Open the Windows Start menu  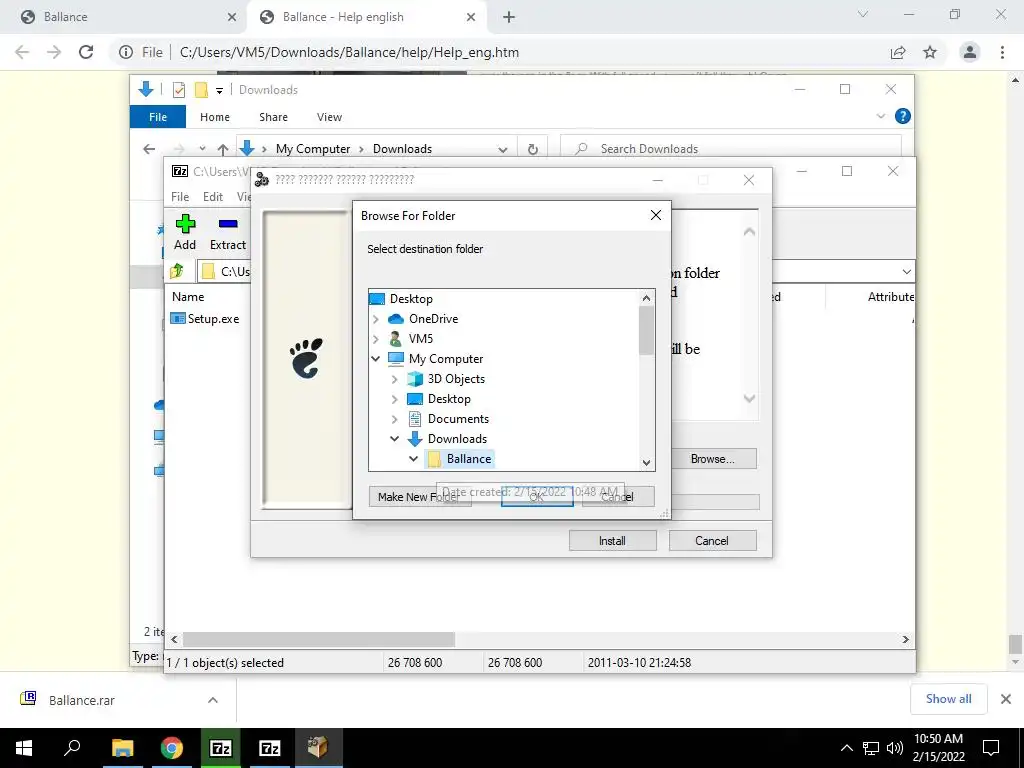(24, 748)
